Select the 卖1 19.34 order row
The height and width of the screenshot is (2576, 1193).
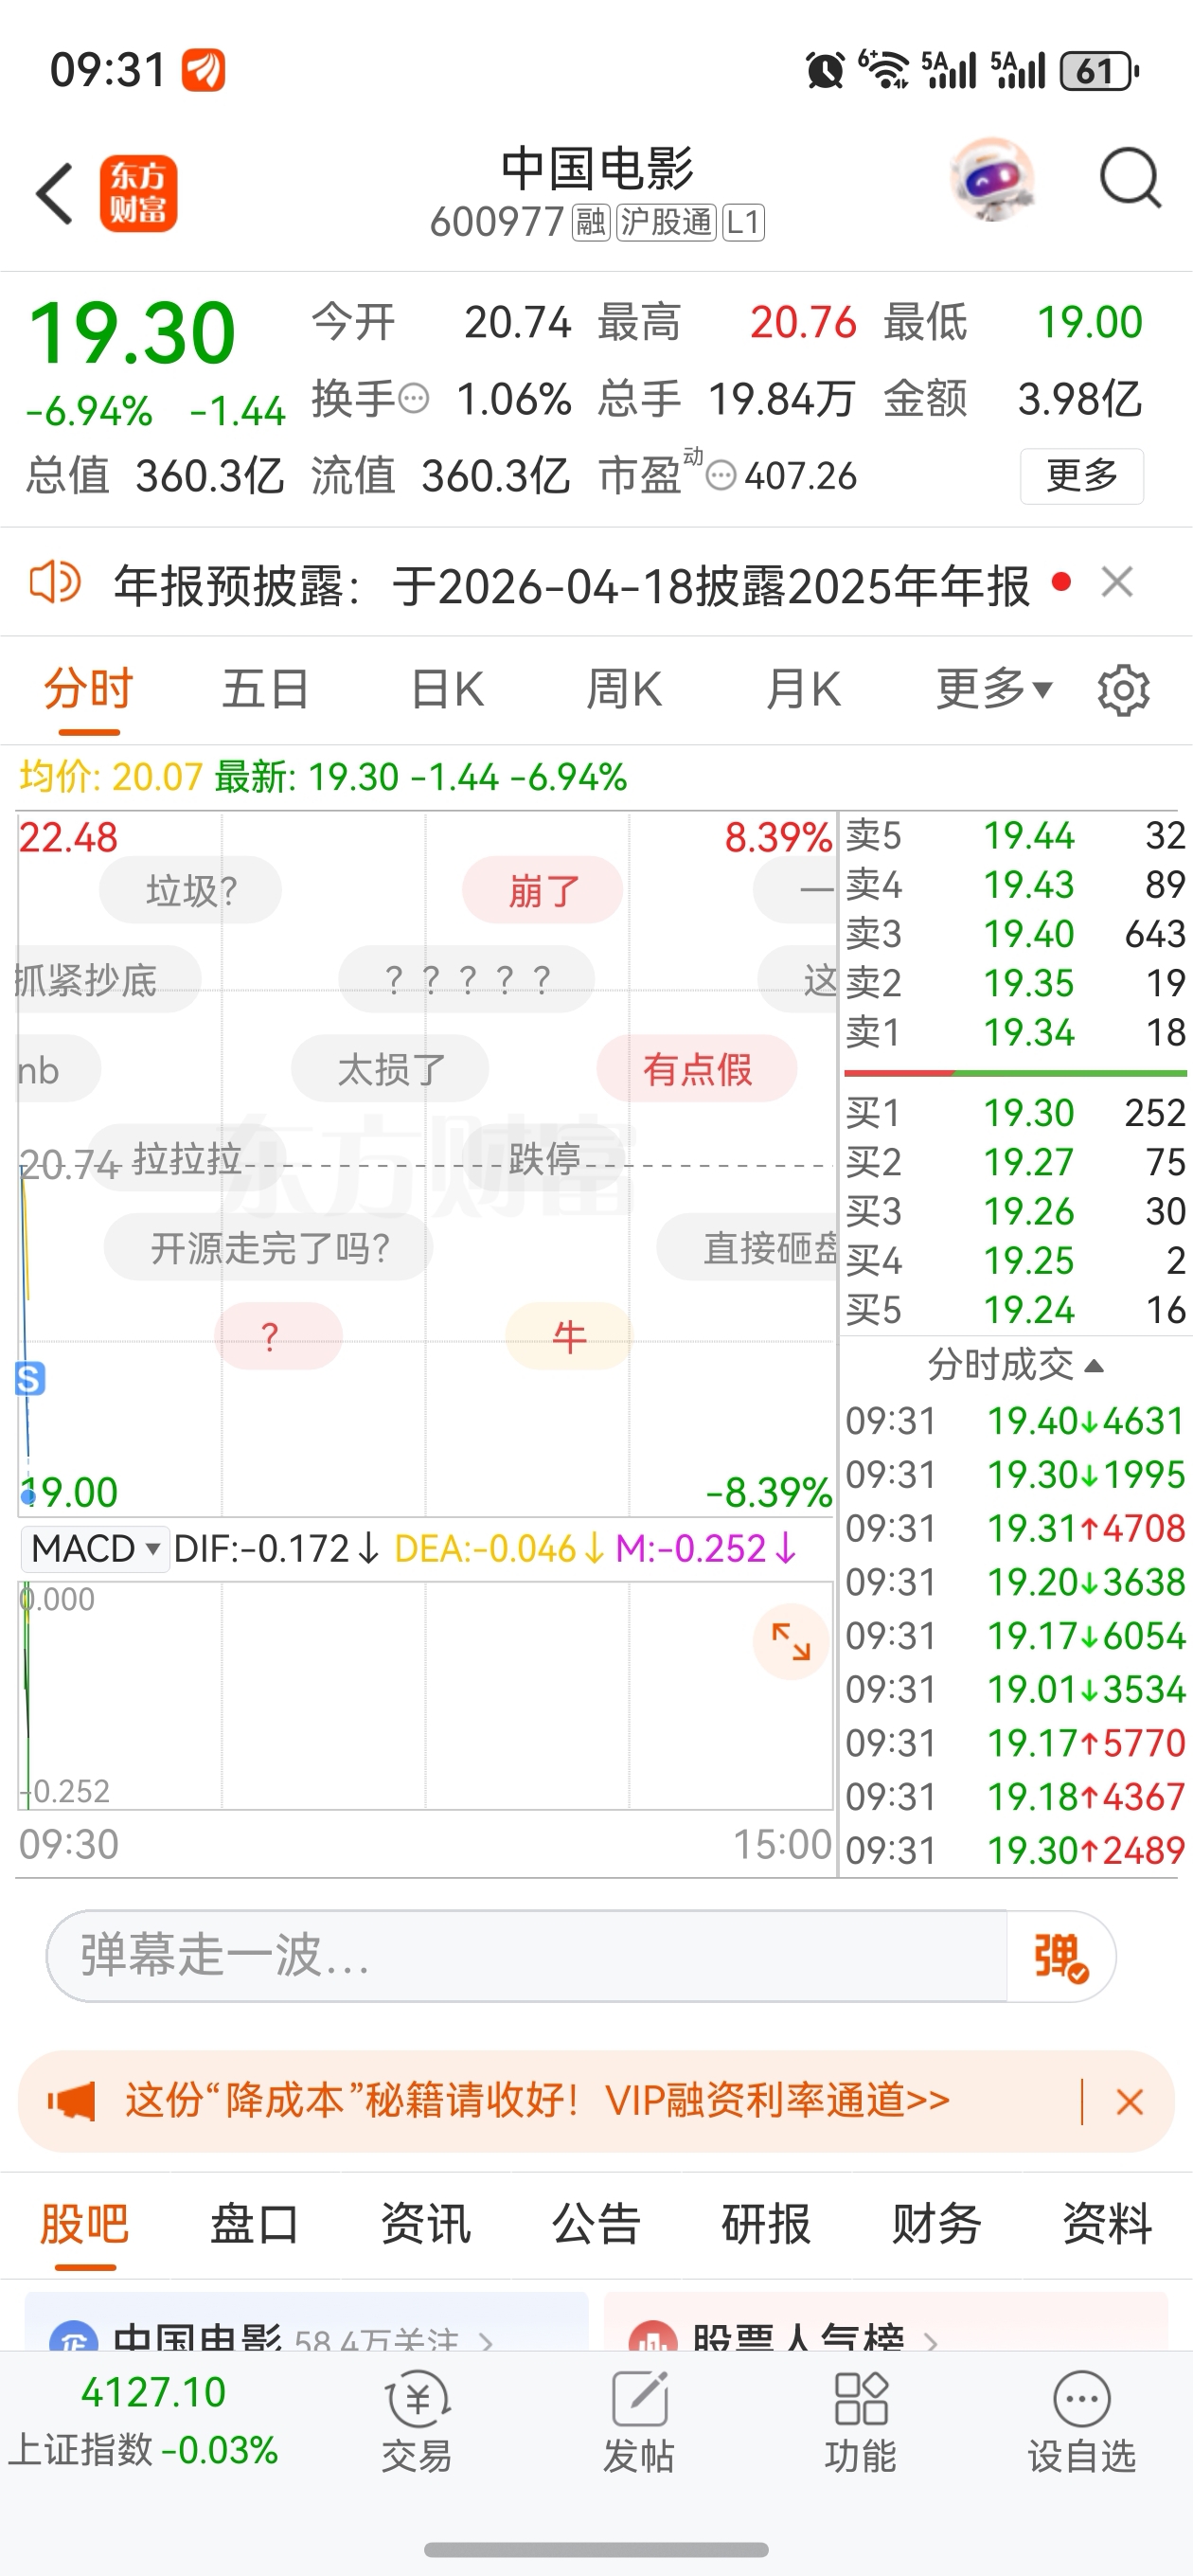tap(1015, 1032)
